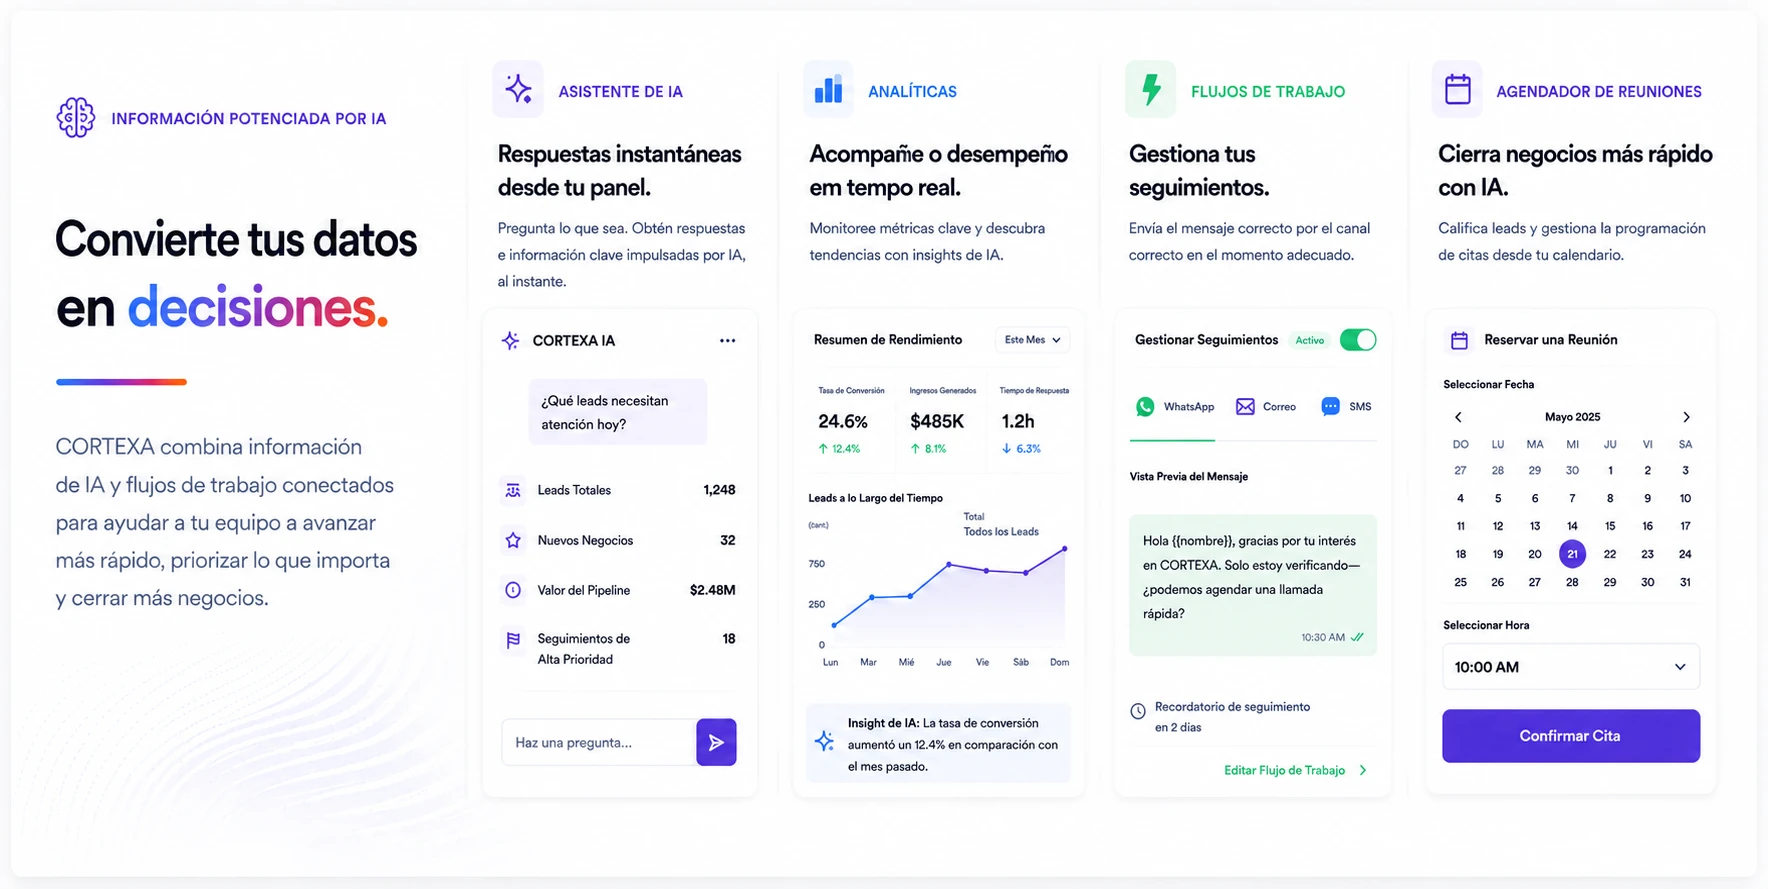Click the ¿Qué leads necesitan atención hoy? bubble
Image resolution: width=1768 pixels, height=889 pixels.
click(x=618, y=412)
